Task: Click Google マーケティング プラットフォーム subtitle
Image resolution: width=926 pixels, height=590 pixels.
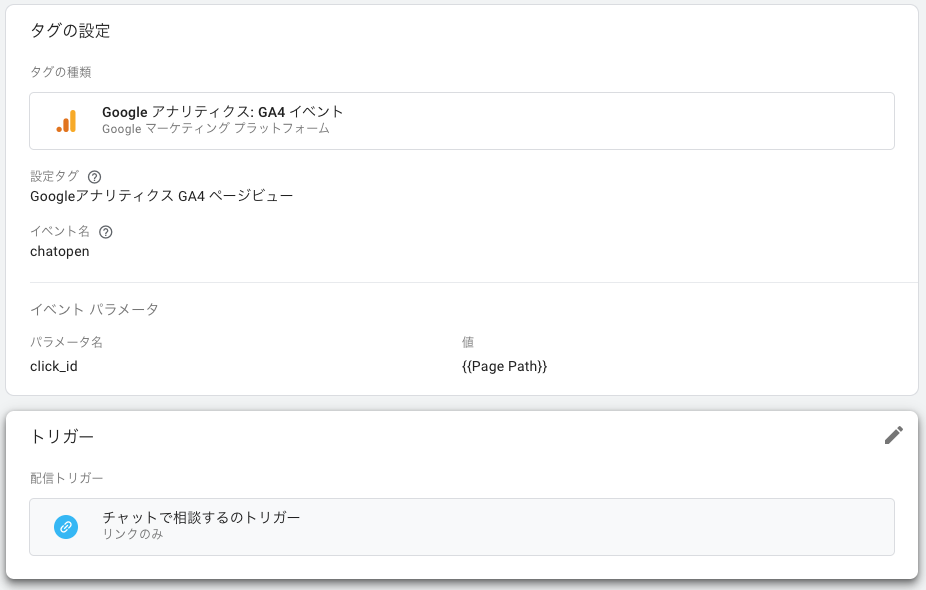Action: [216, 129]
